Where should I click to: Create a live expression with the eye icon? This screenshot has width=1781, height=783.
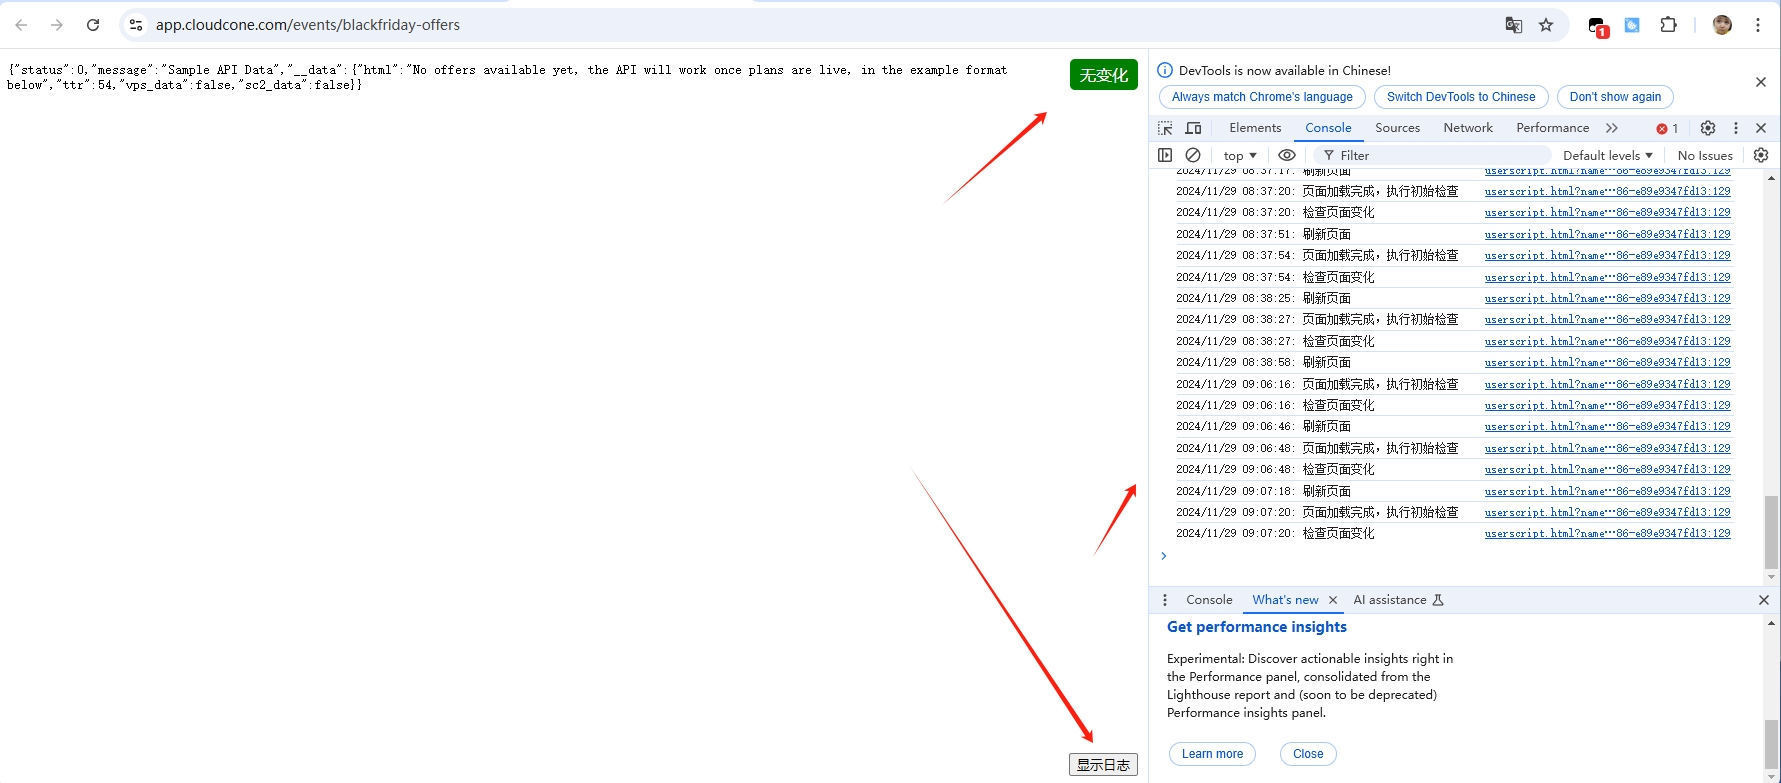[x=1287, y=155]
